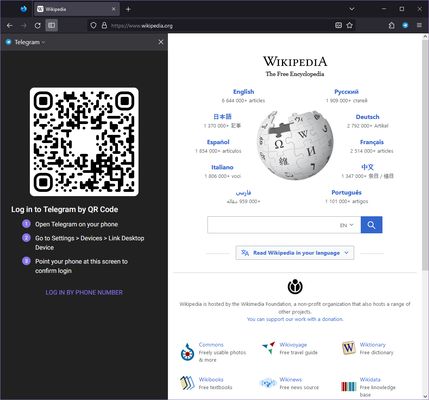Open the Chinese 中文 Wikipedia link
429x400 pixels.
click(367, 167)
